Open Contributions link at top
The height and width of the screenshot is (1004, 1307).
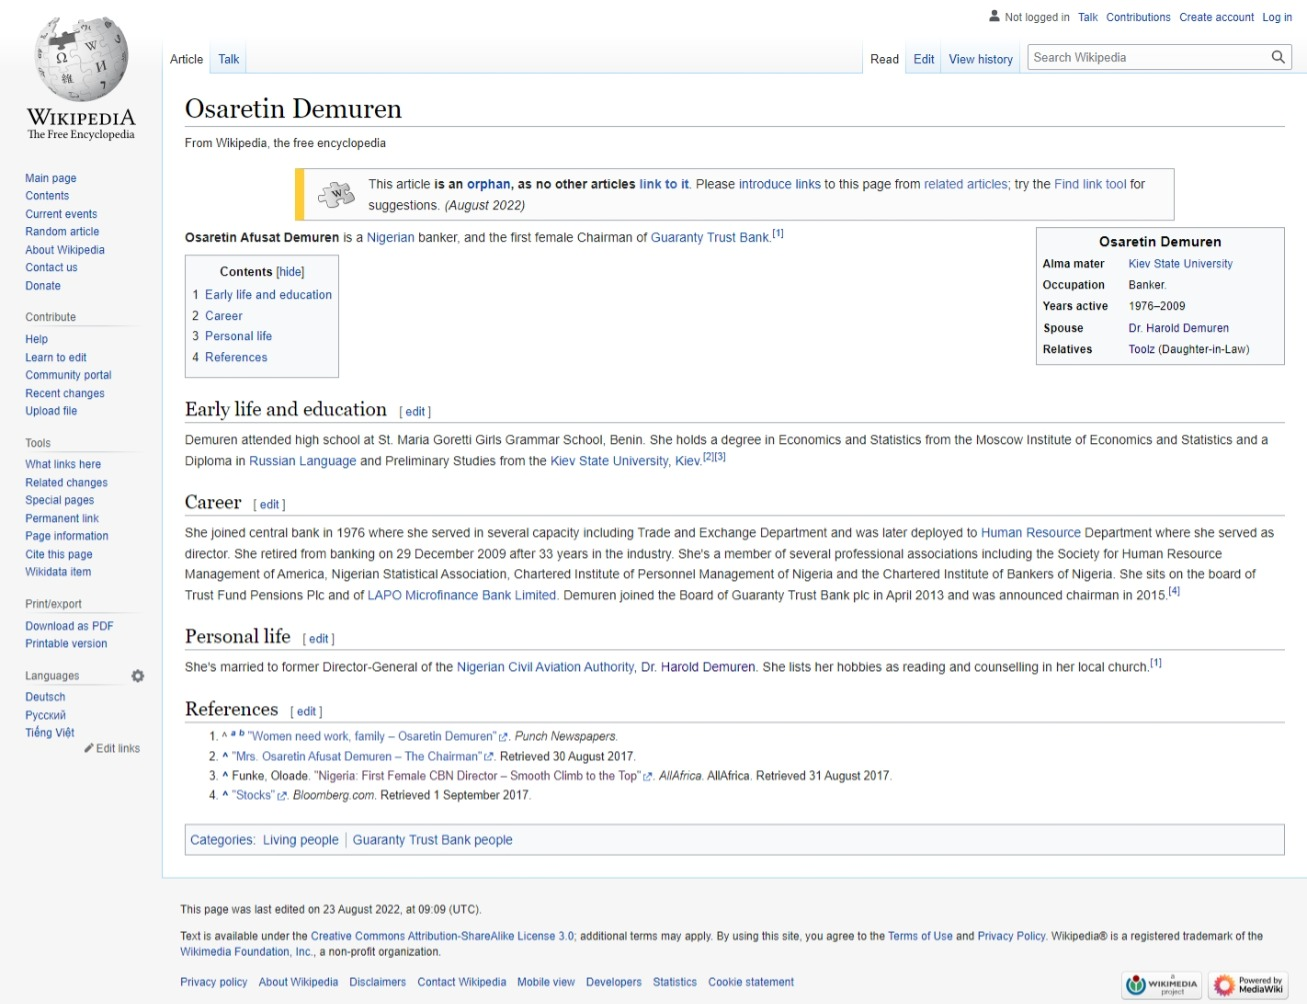click(1138, 17)
